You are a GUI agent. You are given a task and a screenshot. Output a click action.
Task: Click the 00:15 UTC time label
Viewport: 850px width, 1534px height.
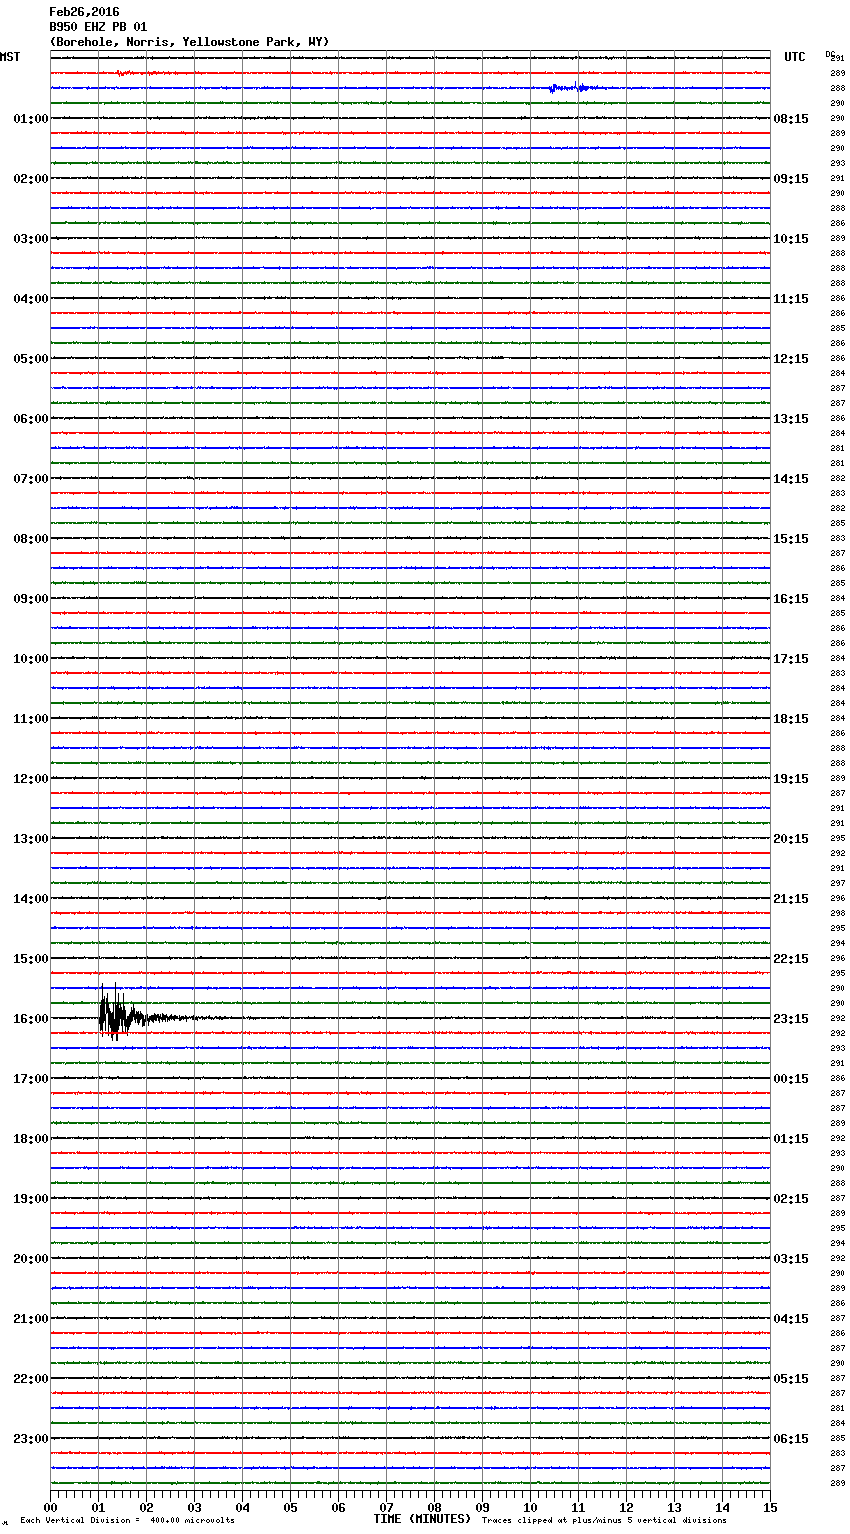[x=791, y=1079]
